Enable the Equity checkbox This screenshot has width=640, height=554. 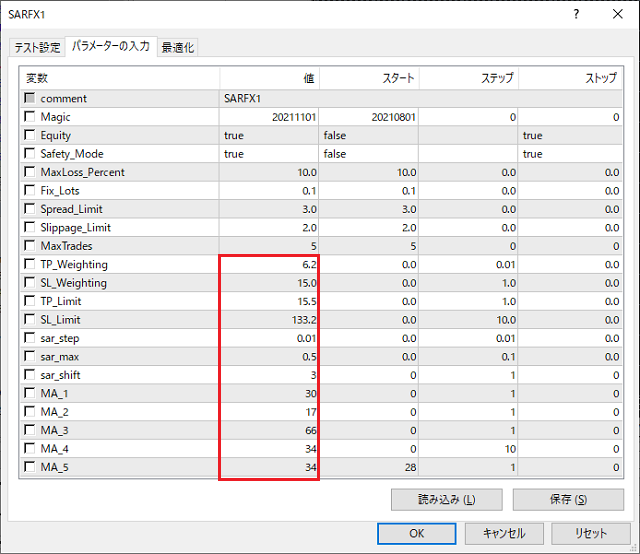[29, 135]
